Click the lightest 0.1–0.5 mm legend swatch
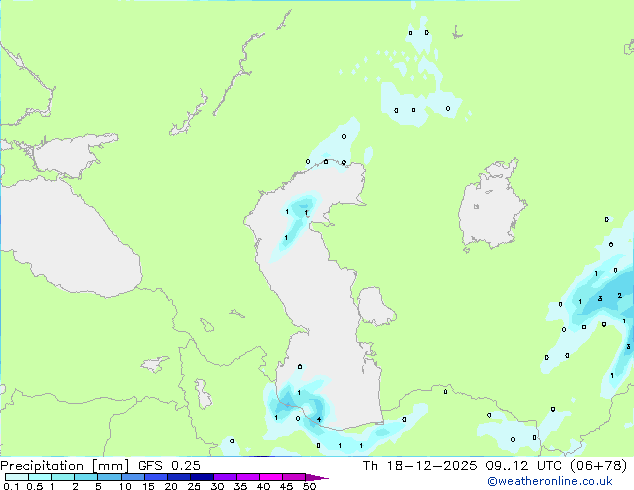 pyautogui.click(x=17, y=477)
